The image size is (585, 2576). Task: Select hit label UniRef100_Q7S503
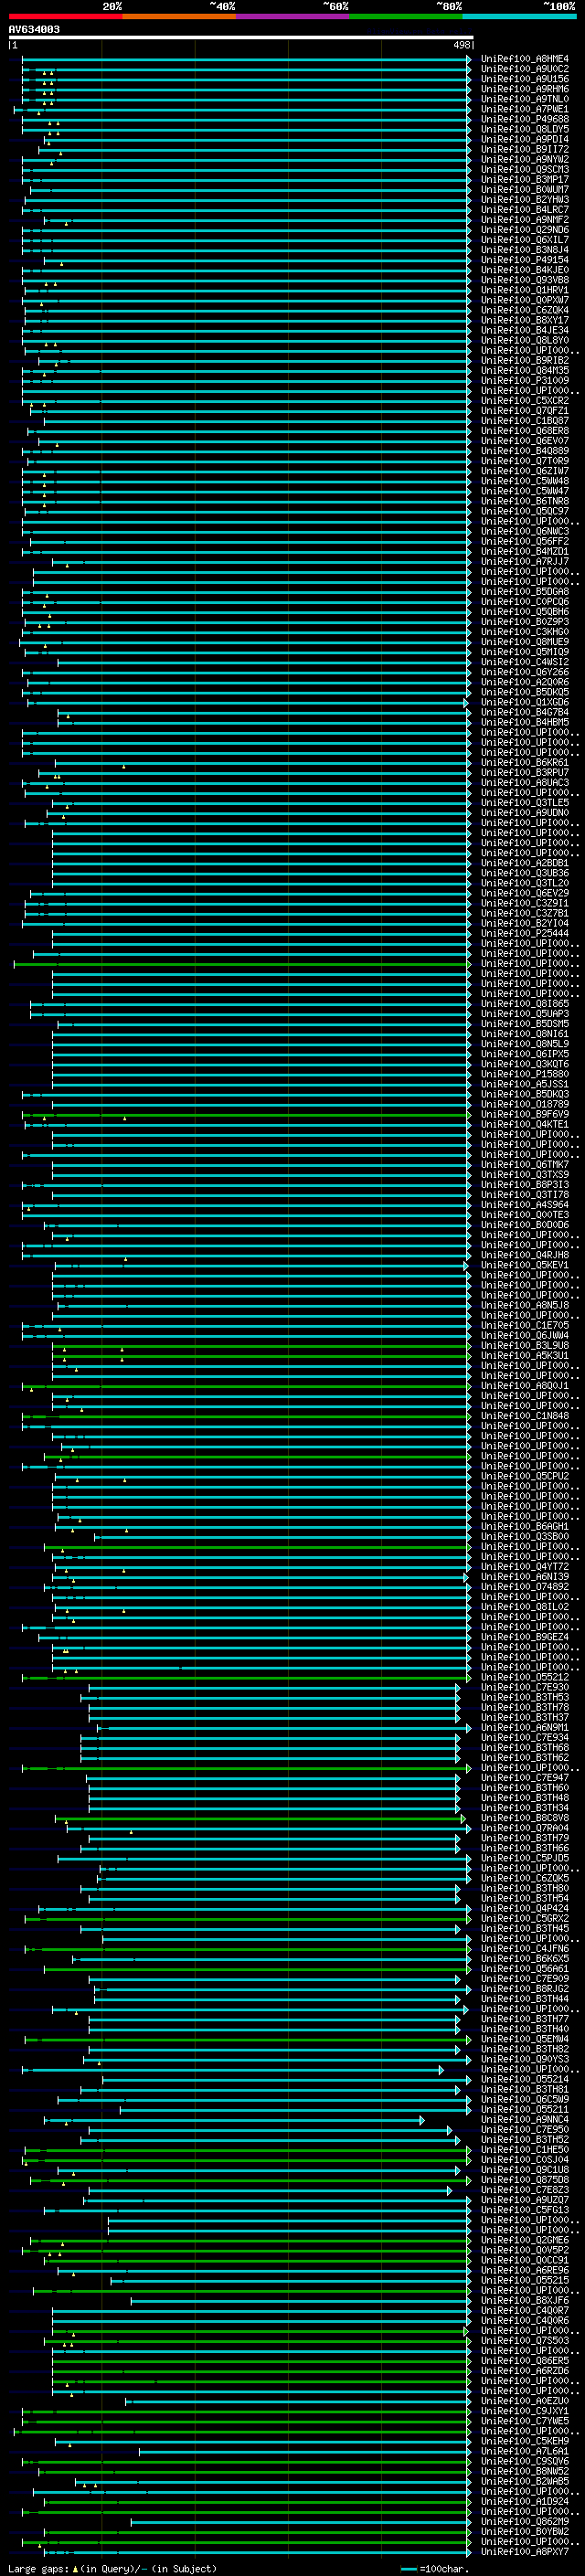525,2340
